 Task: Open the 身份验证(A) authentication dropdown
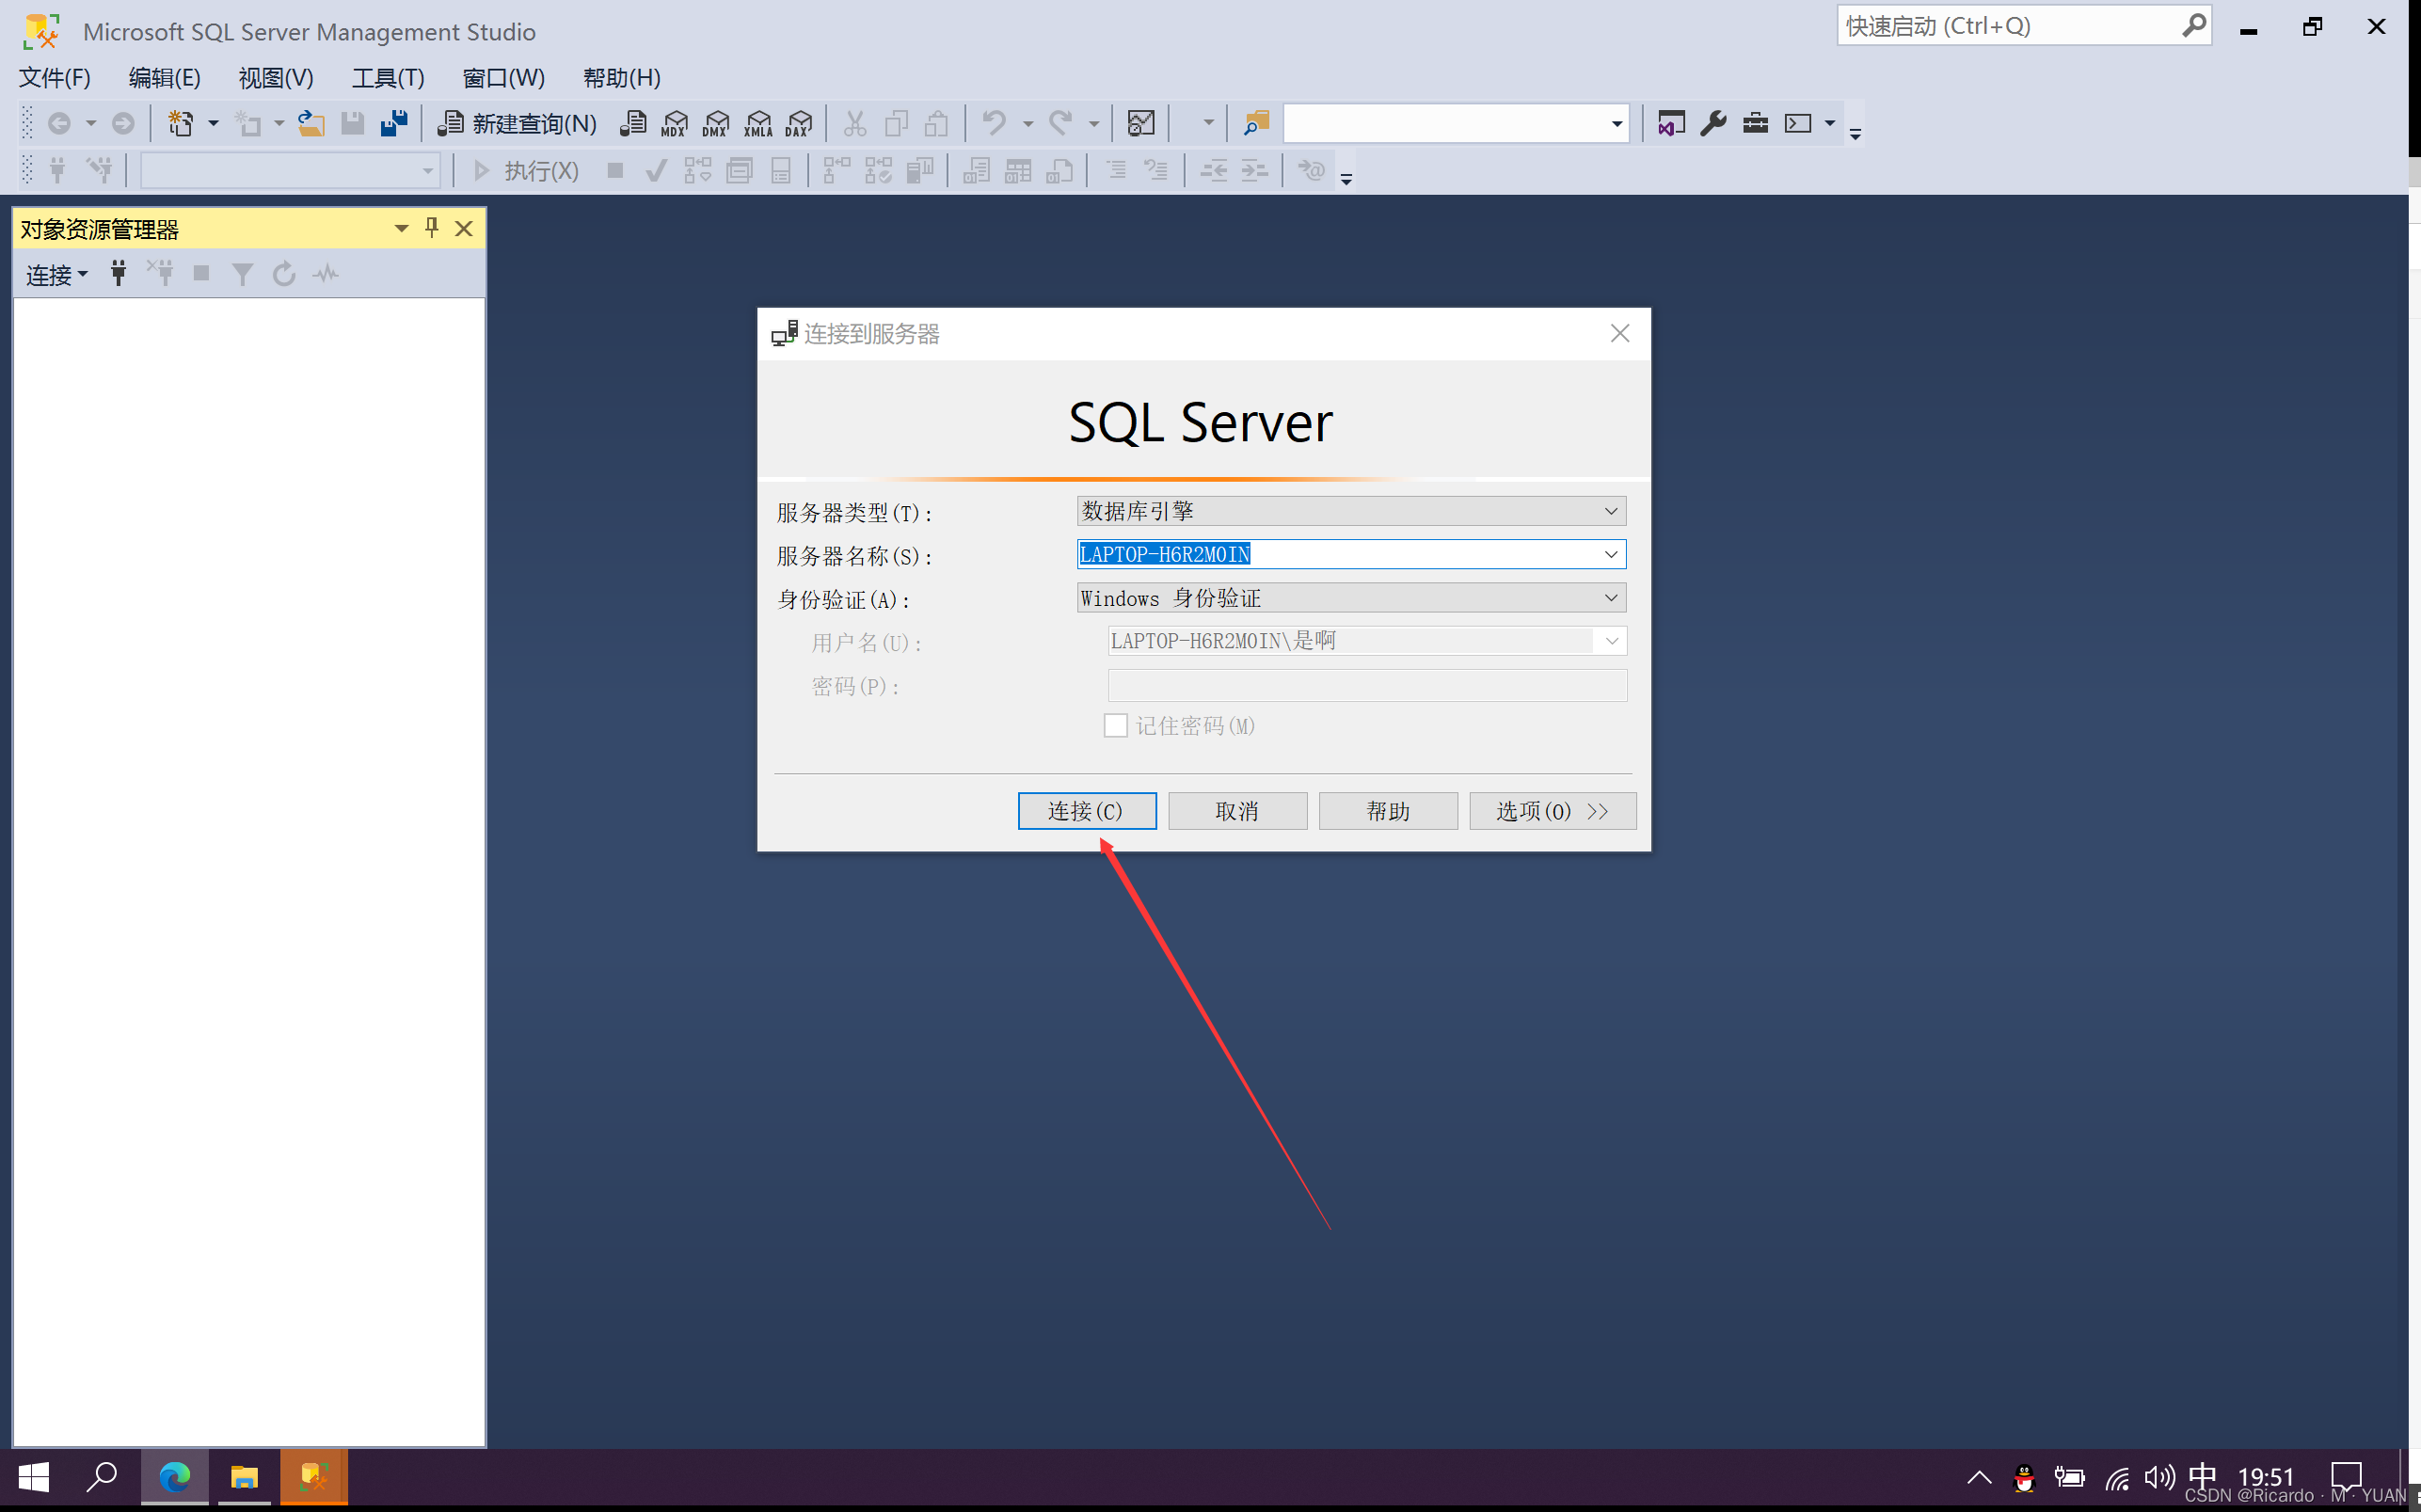coord(1610,597)
